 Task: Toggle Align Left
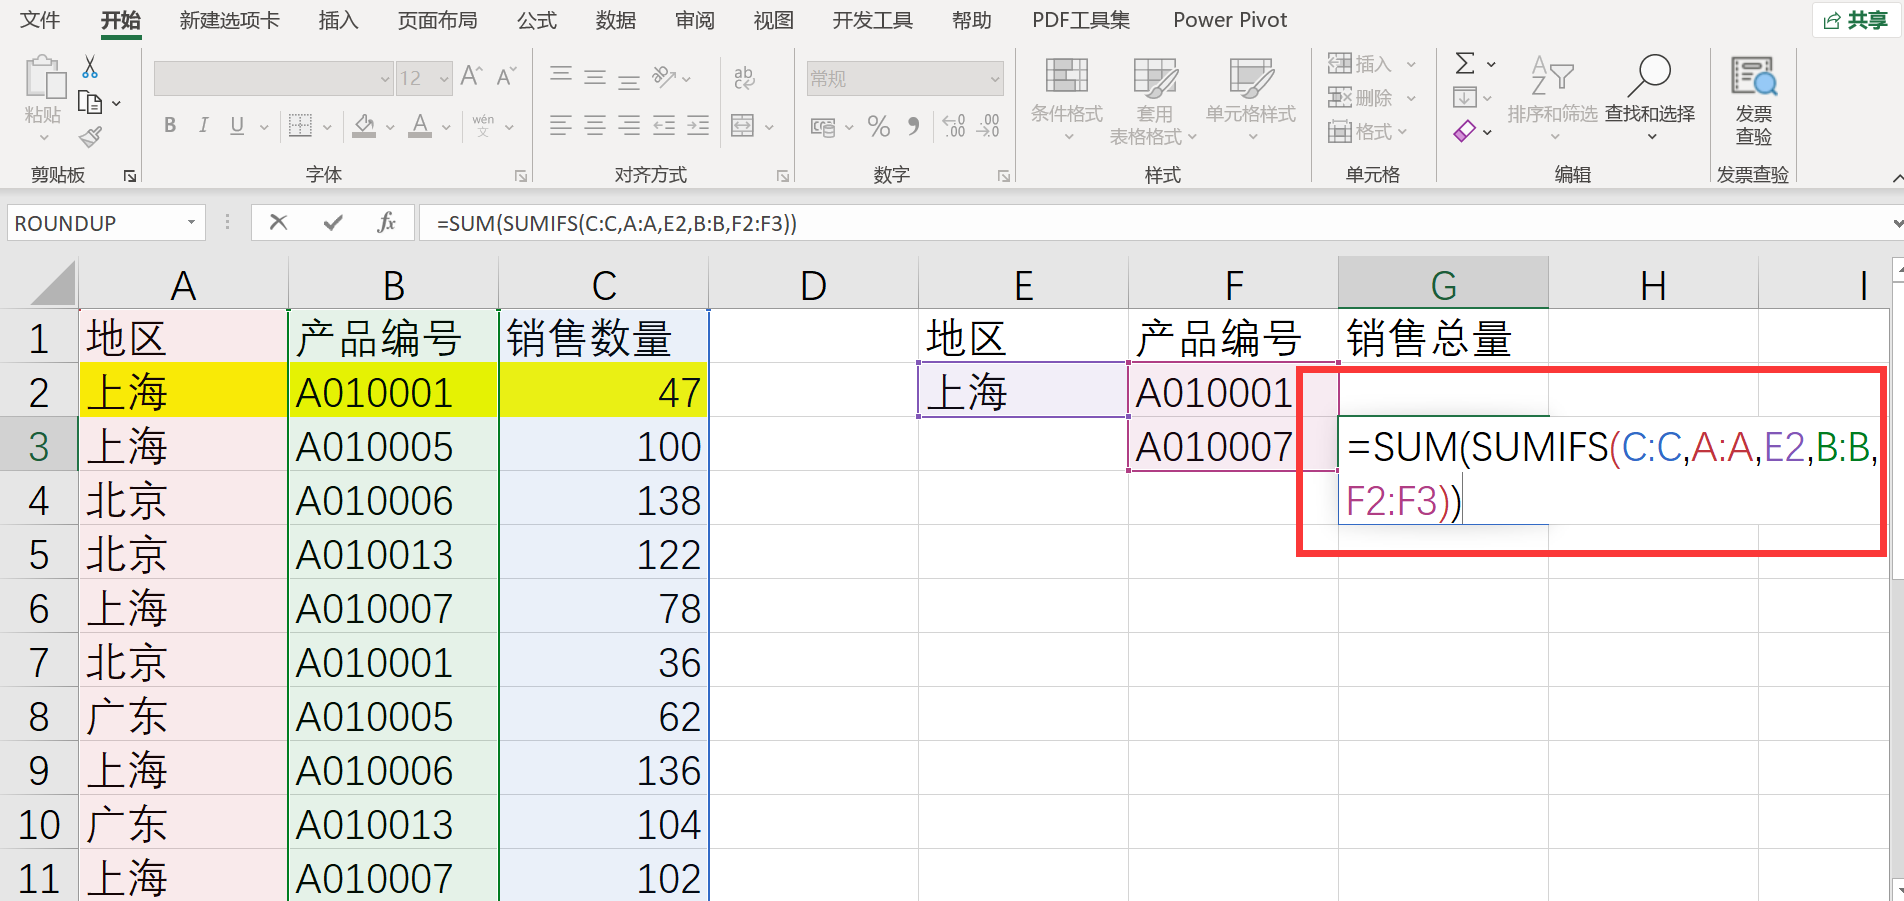[561, 125]
